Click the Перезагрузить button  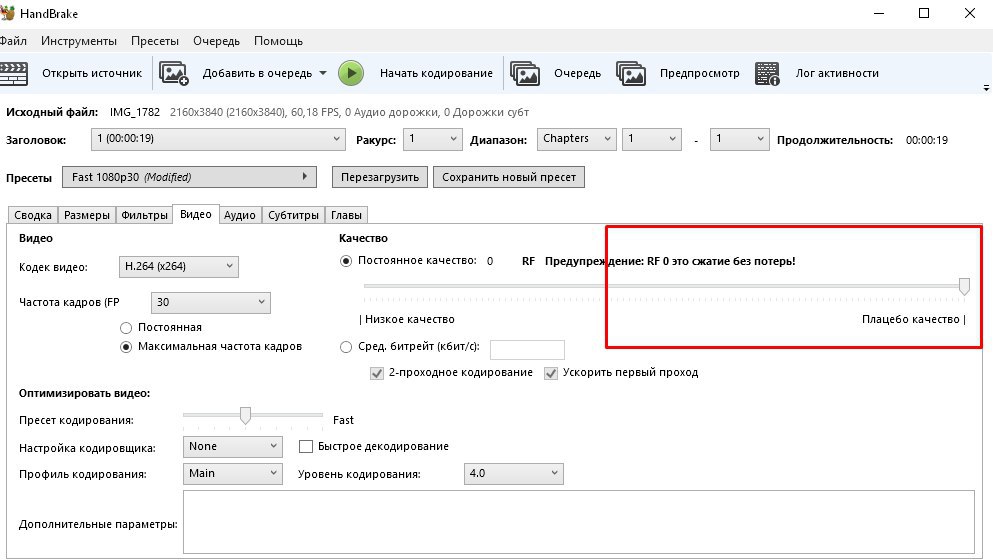click(x=380, y=177)
